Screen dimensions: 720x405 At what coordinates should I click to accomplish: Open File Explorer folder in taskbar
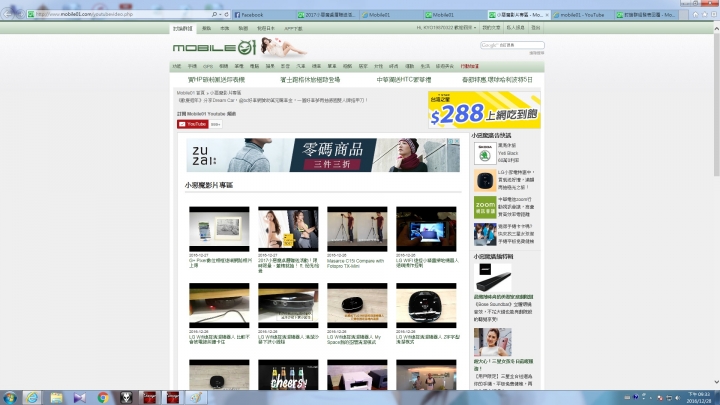pos(56,398)
